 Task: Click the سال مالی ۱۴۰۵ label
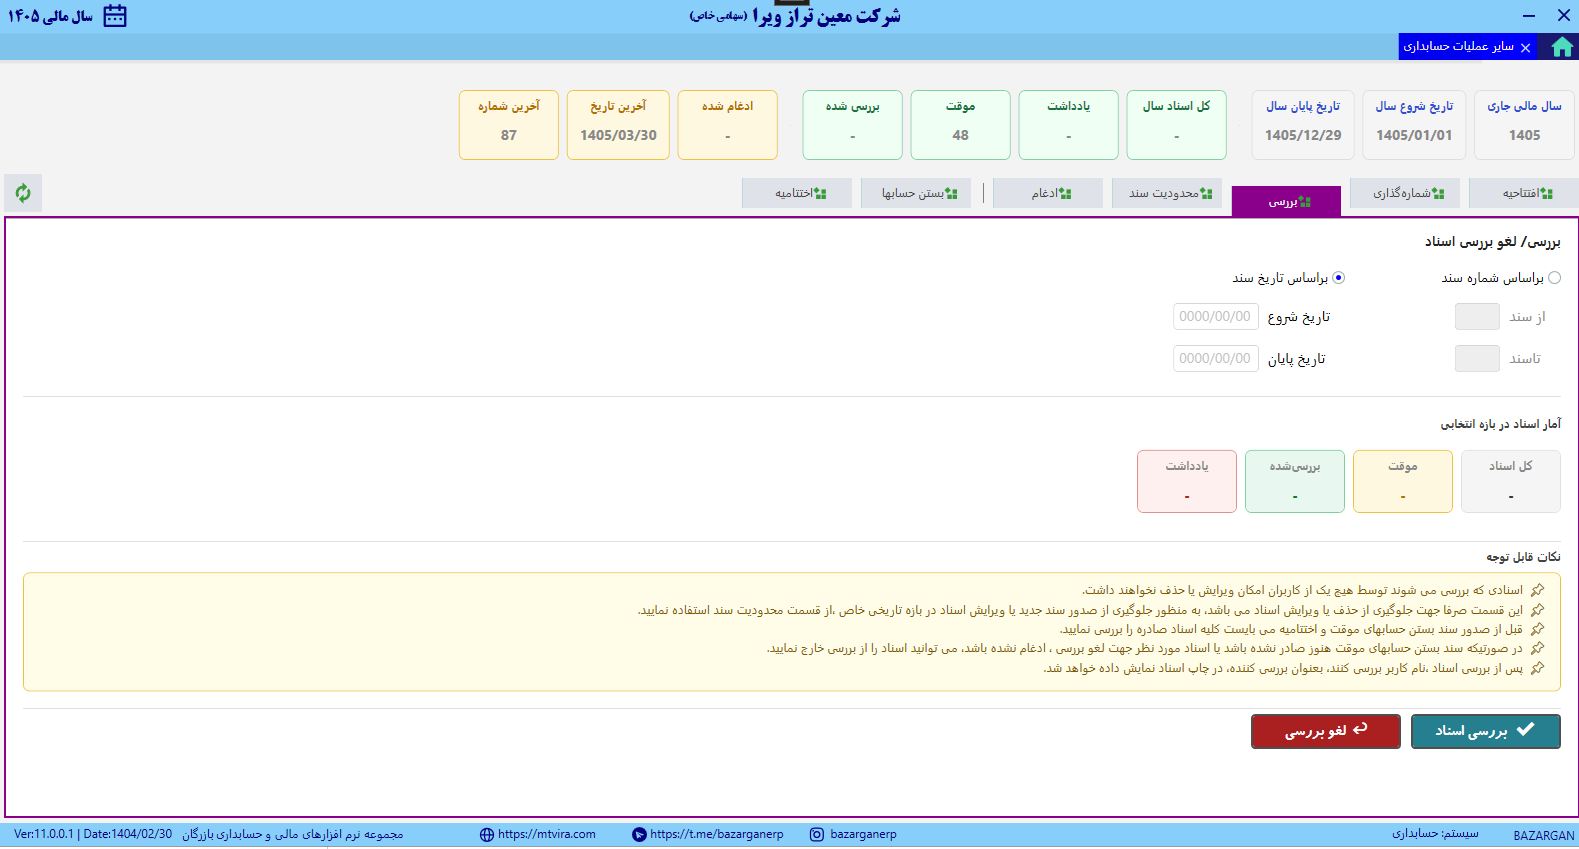click(50, 17)
